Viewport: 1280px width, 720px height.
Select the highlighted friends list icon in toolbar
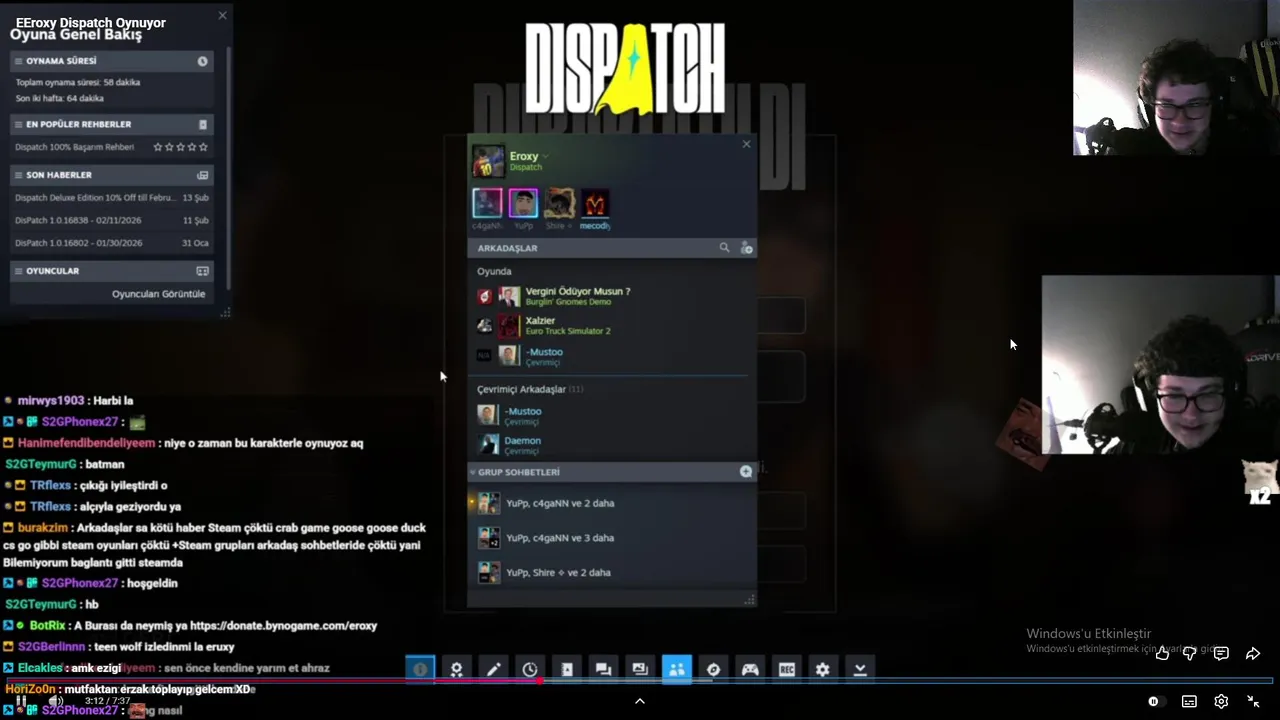click(x=677, y=670)
